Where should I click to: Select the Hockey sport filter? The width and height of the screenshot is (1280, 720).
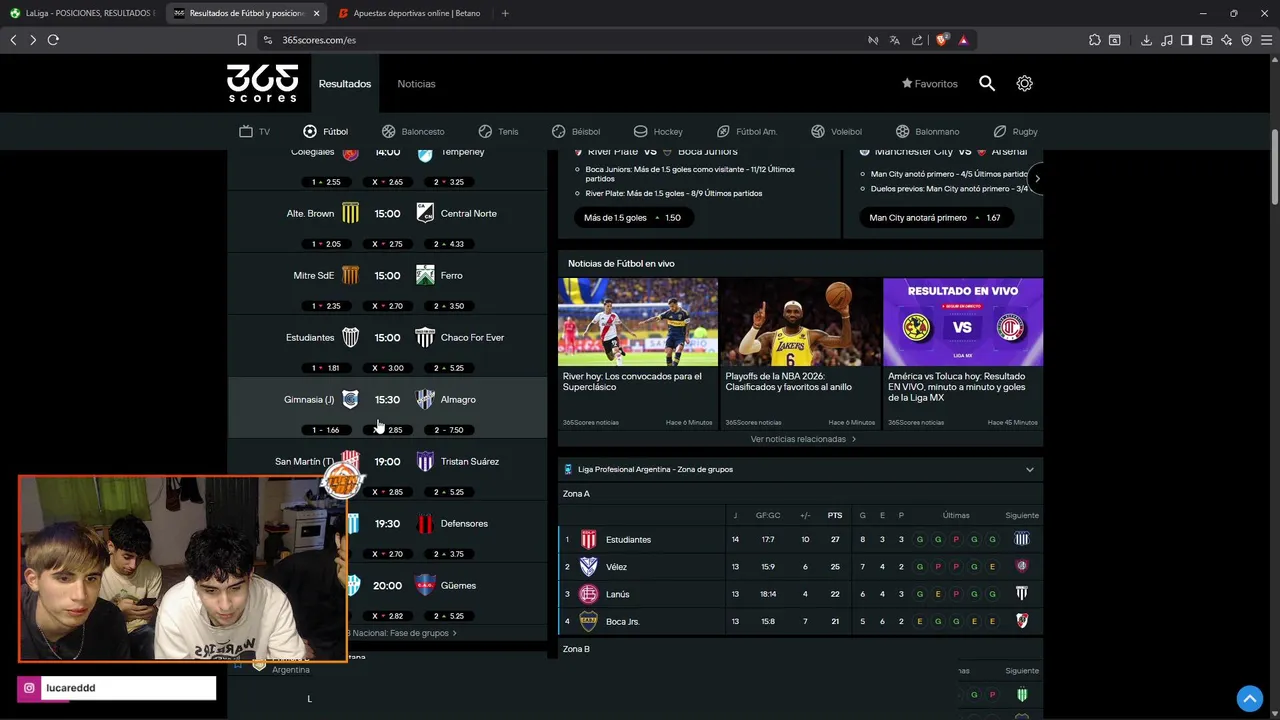pyautogui.click(x=658, y=131)
